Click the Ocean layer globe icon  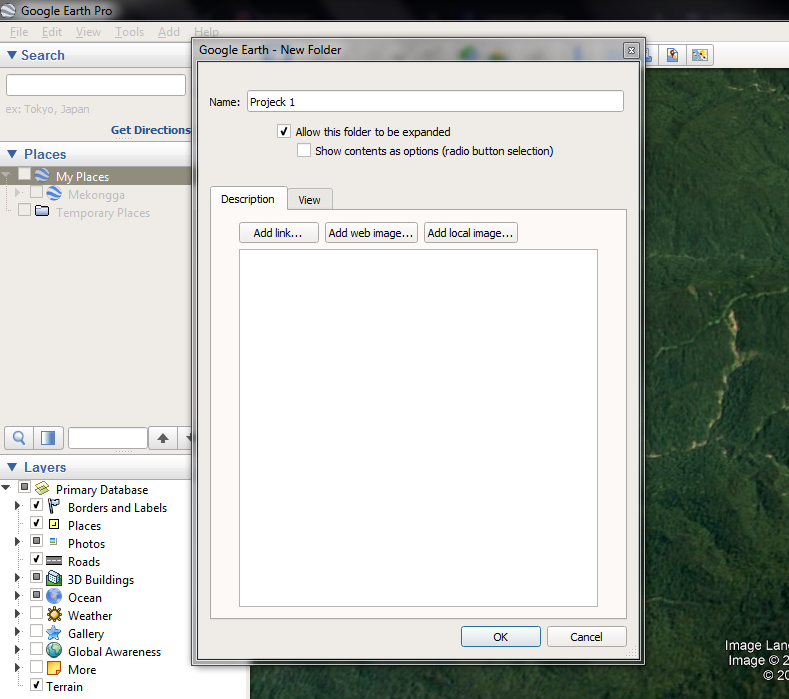click(54, 596)
